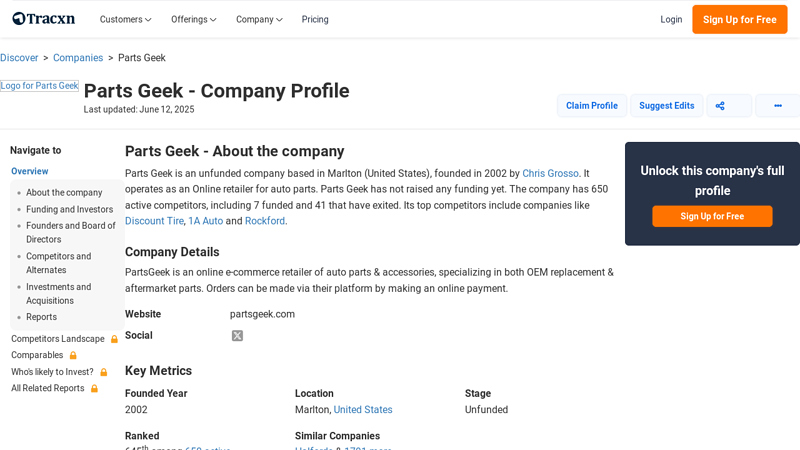Click the Companies breadcrumb link
Viewport: 800px width, 450px height.
[78, 58]
